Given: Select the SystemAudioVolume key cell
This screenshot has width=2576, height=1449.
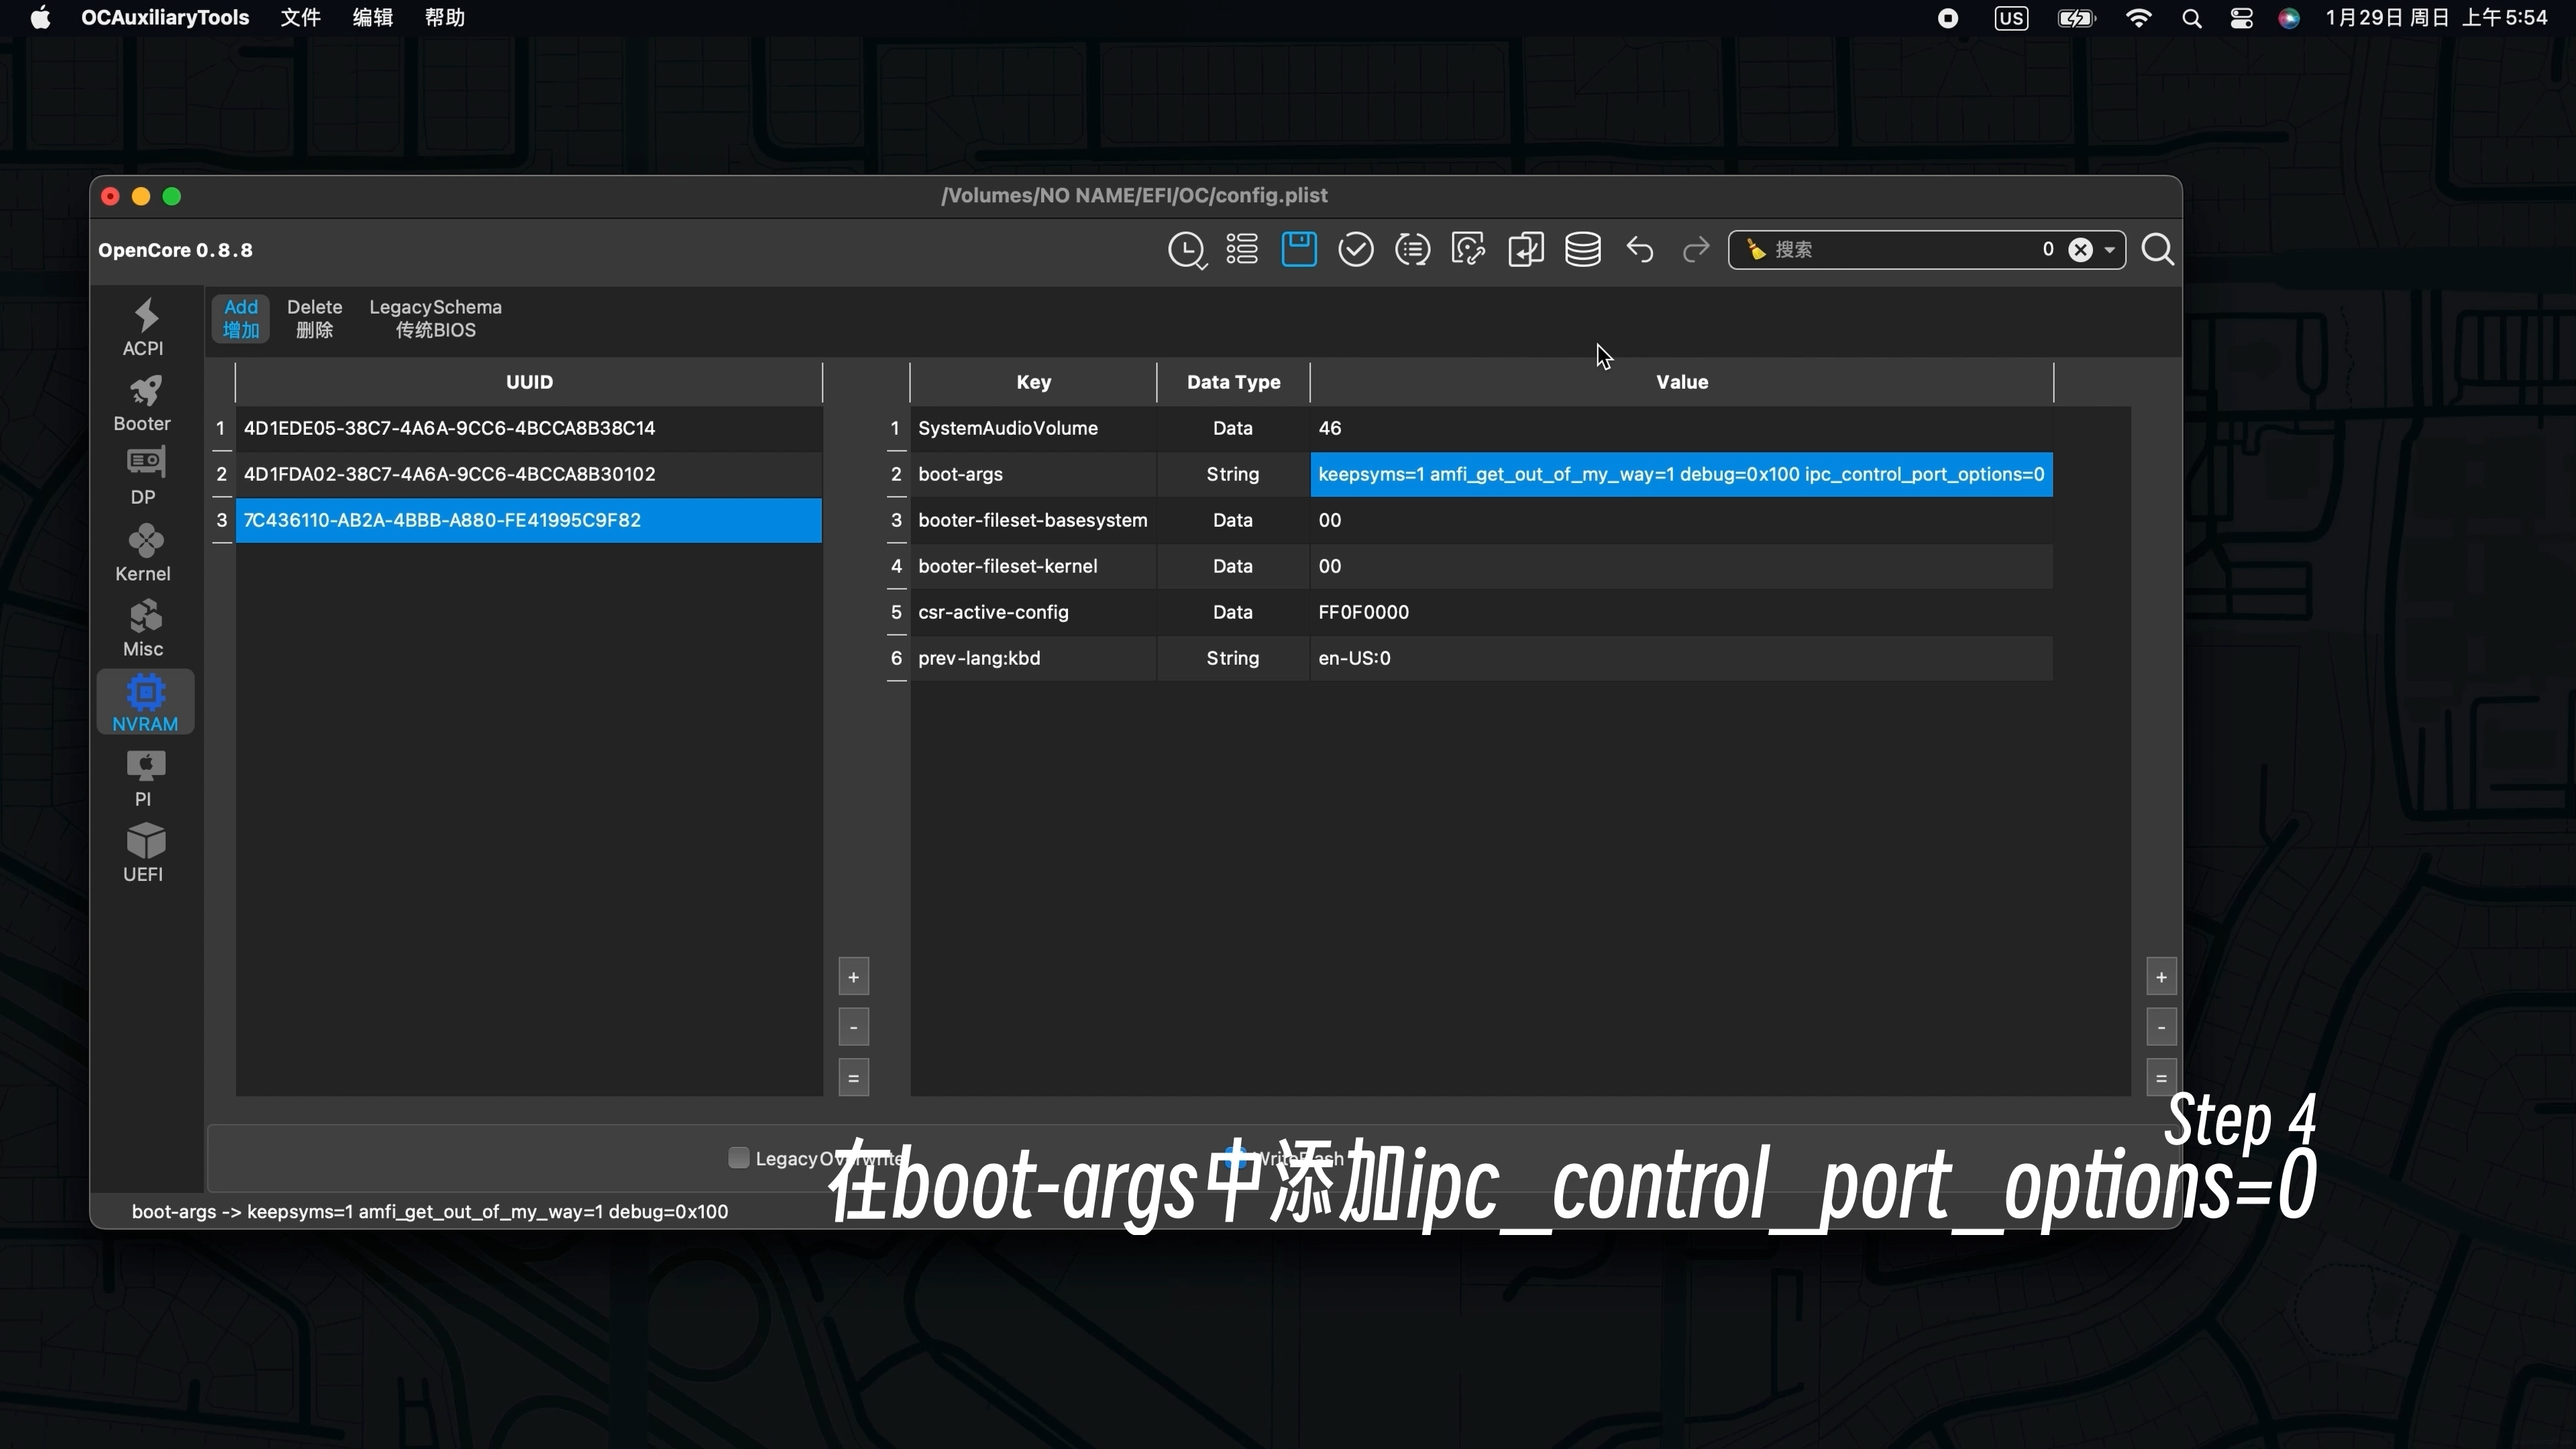Looking at the screenshot, I should 1033,428.
